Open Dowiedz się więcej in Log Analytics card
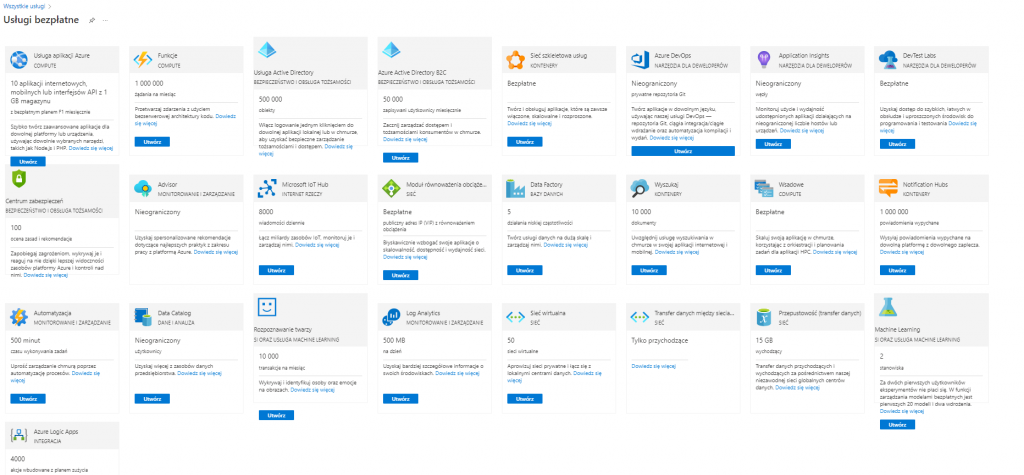 pos(458,373)
